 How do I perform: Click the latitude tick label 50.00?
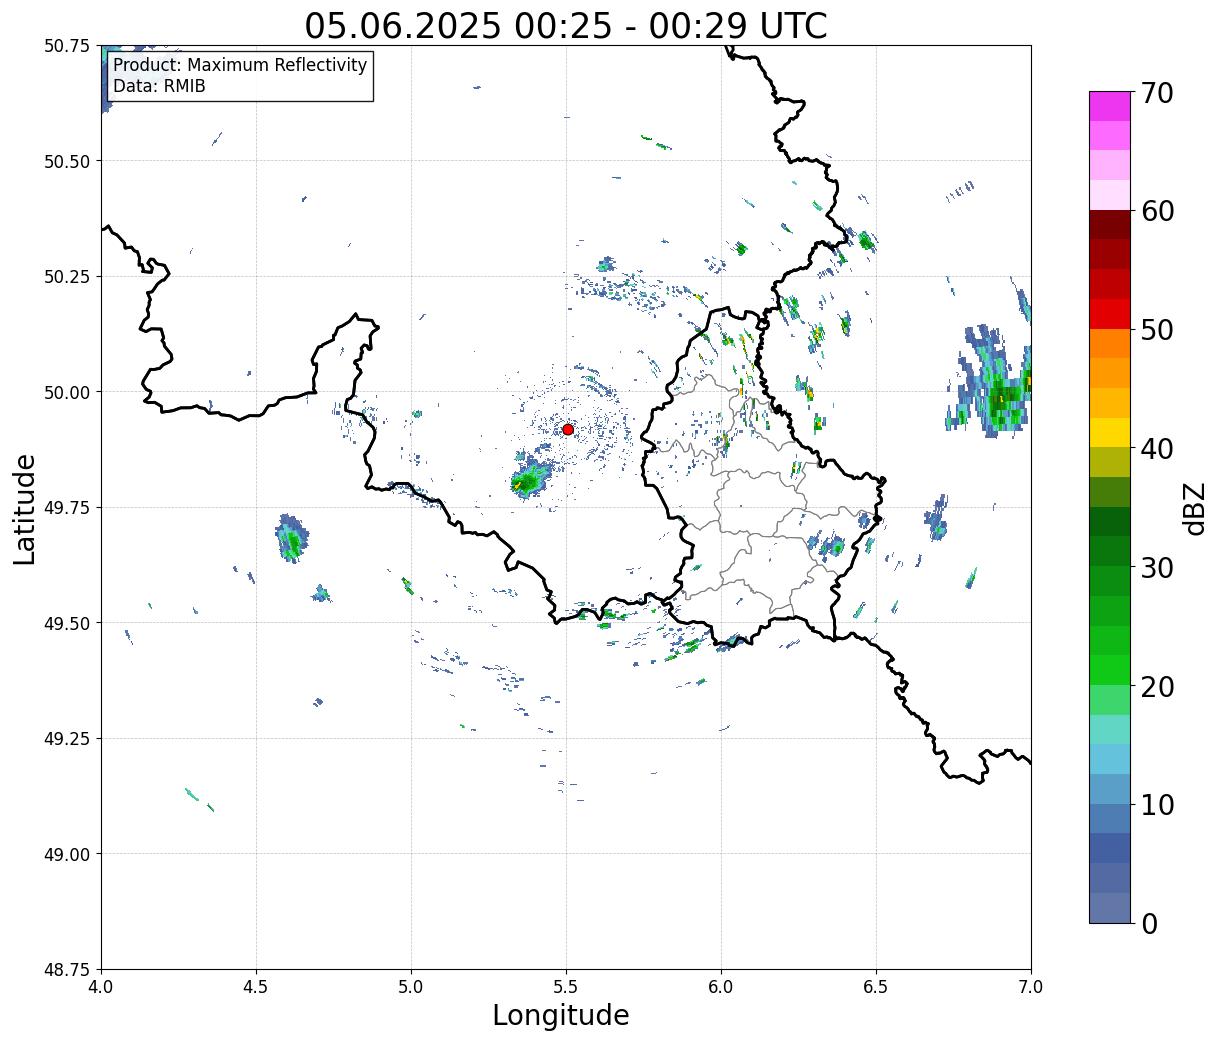point(67,392)
